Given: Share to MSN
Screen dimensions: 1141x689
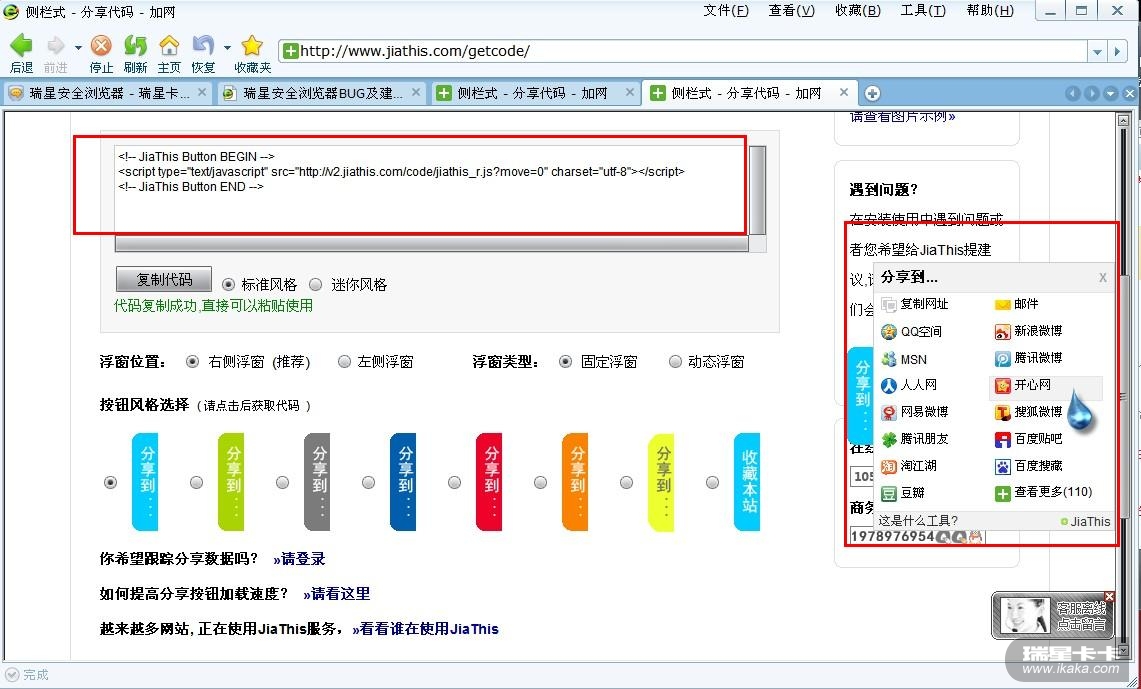Looking at the screenshot, I should pos(904,359).
